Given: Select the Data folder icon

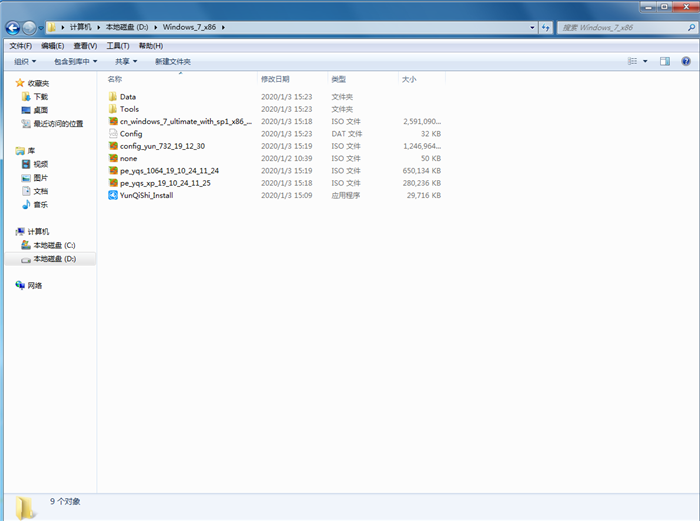Looking at the screenshot, I should [113, 96].
